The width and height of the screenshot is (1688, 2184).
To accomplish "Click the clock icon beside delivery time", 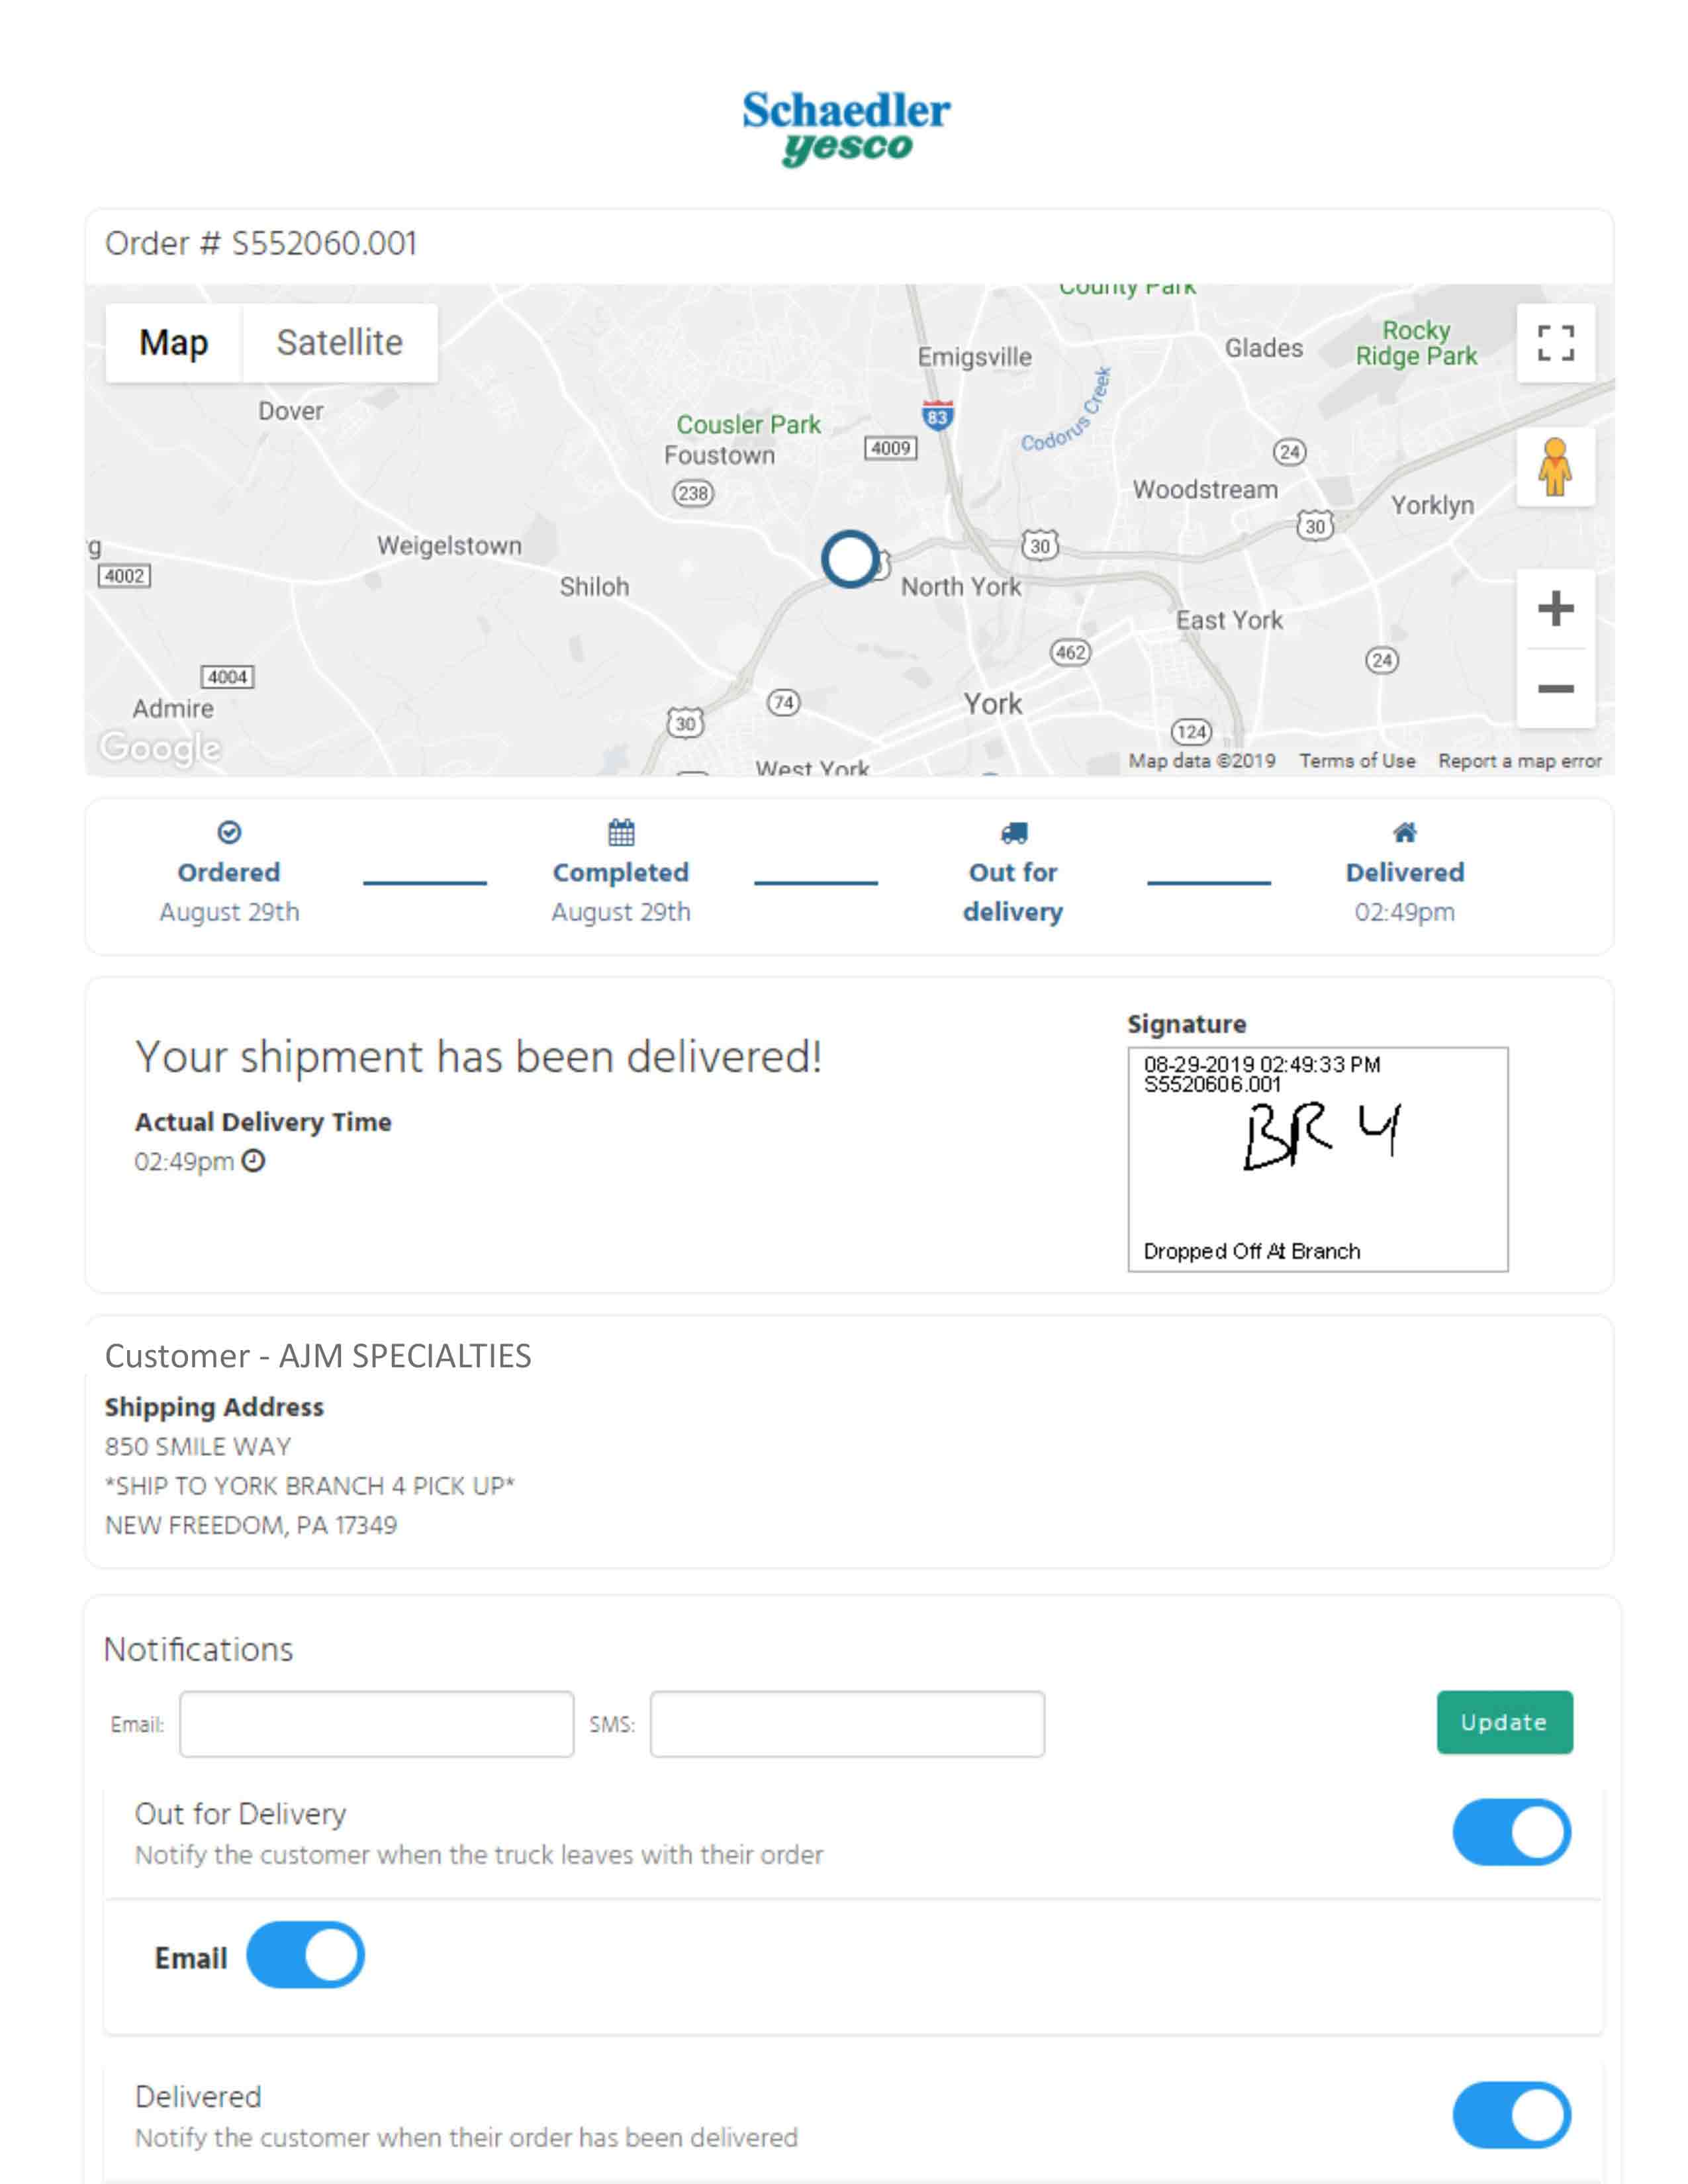I will pos(254,1161).
